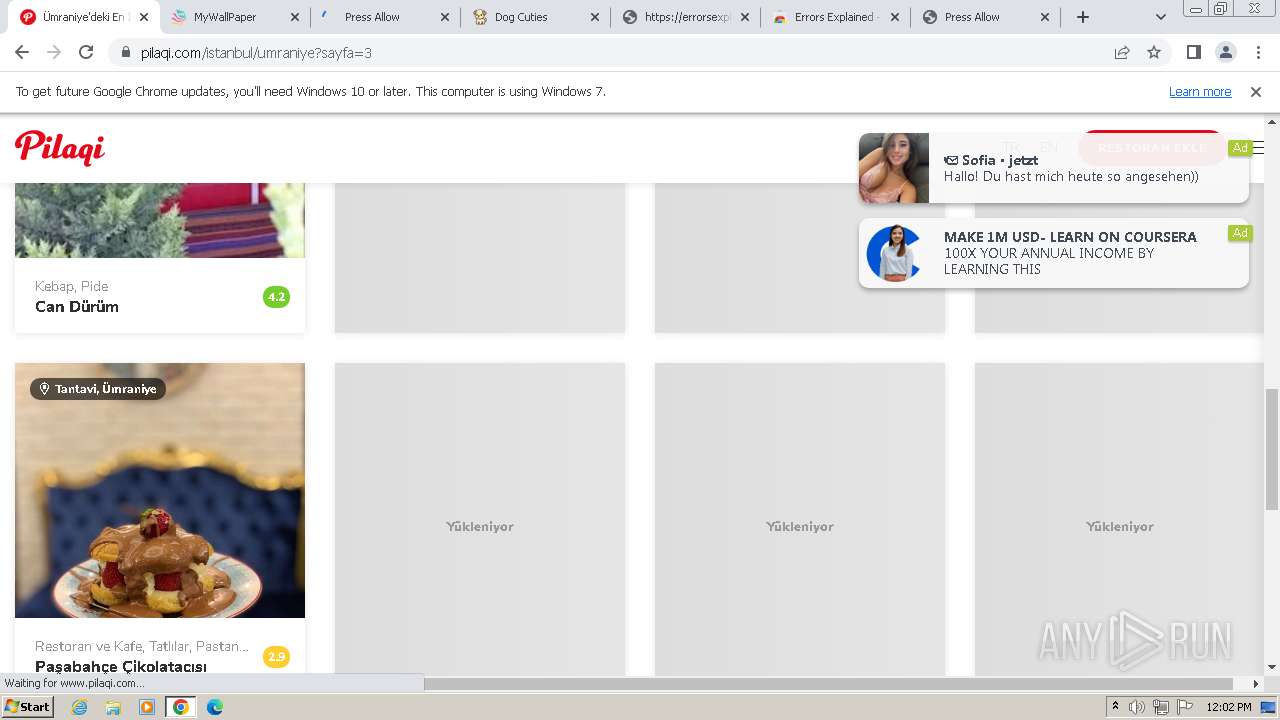This screenshot has height=720, width=1280.
Task: Go back to the previous page
Action: click(x=22, y=52)
